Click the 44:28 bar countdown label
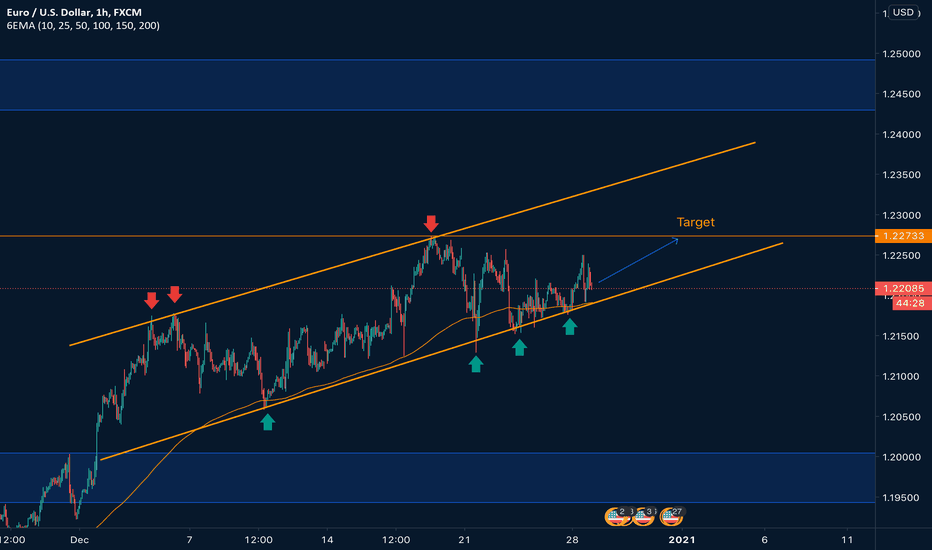932x550 pixels. click(x=911, y=303)
